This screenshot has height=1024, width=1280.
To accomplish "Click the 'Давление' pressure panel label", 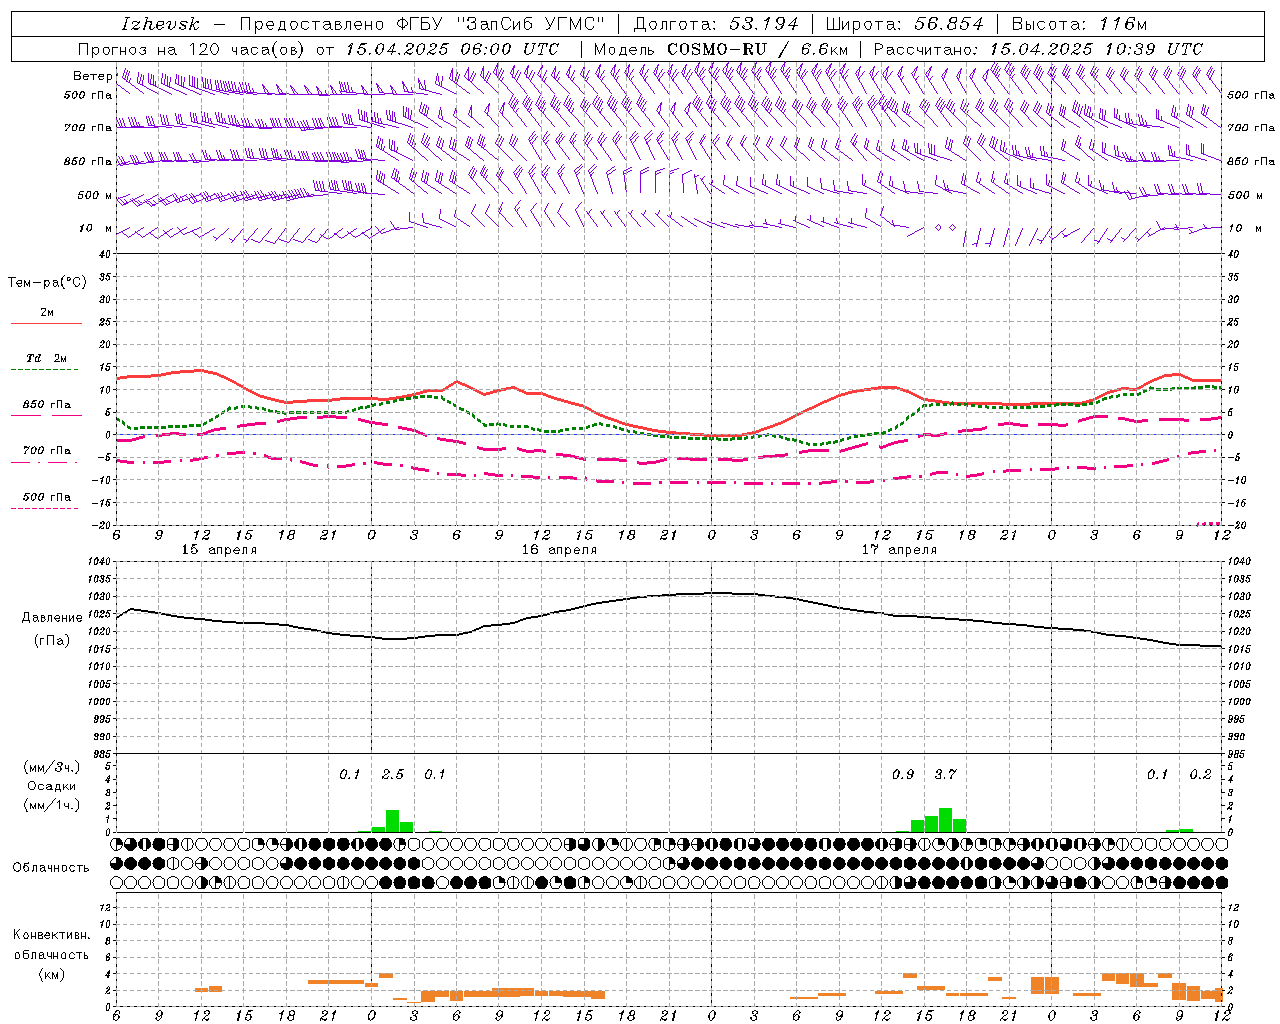I will pyautogui.click(x=51, y=618).
